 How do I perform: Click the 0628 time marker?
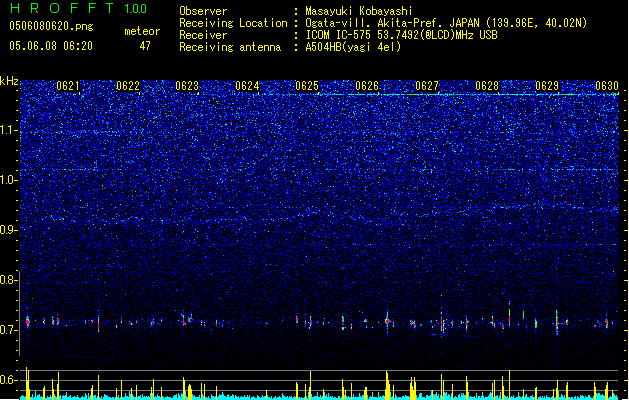tap(487, 86)
